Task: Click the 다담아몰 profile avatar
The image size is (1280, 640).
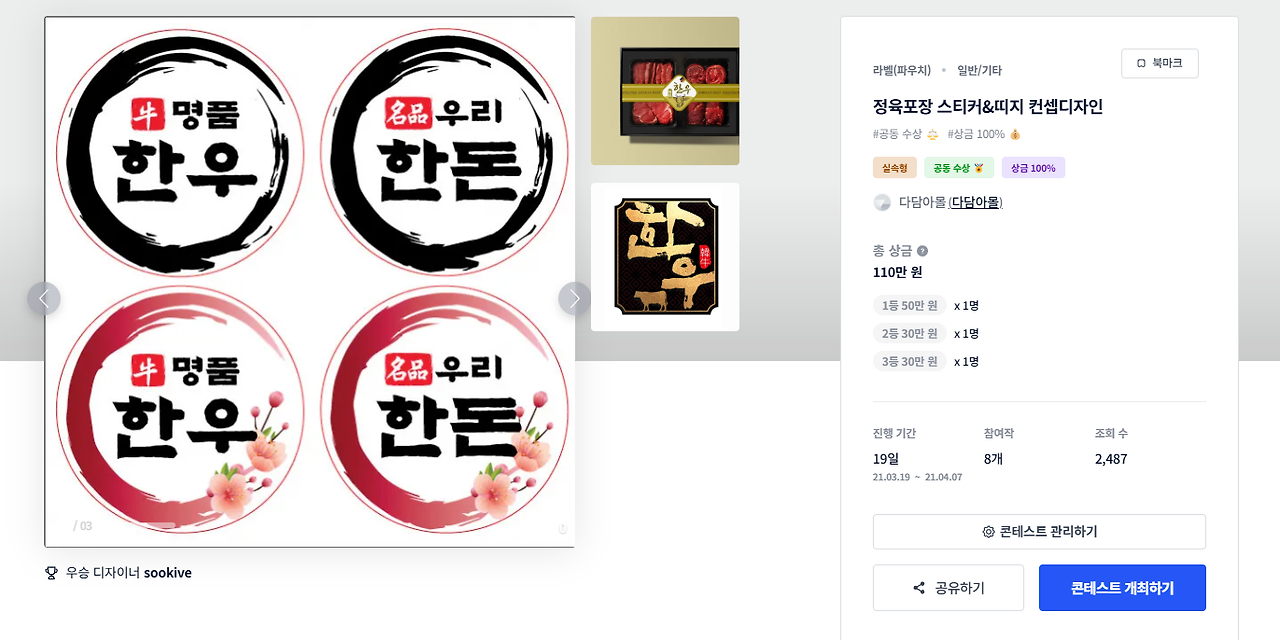Action: point(882,202)
